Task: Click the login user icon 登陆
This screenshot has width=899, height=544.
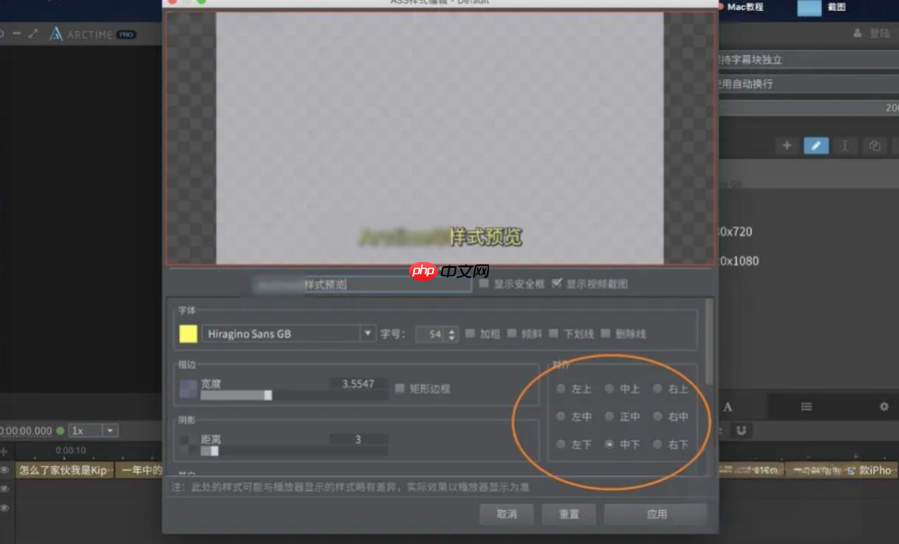Action: pos(857,33)
